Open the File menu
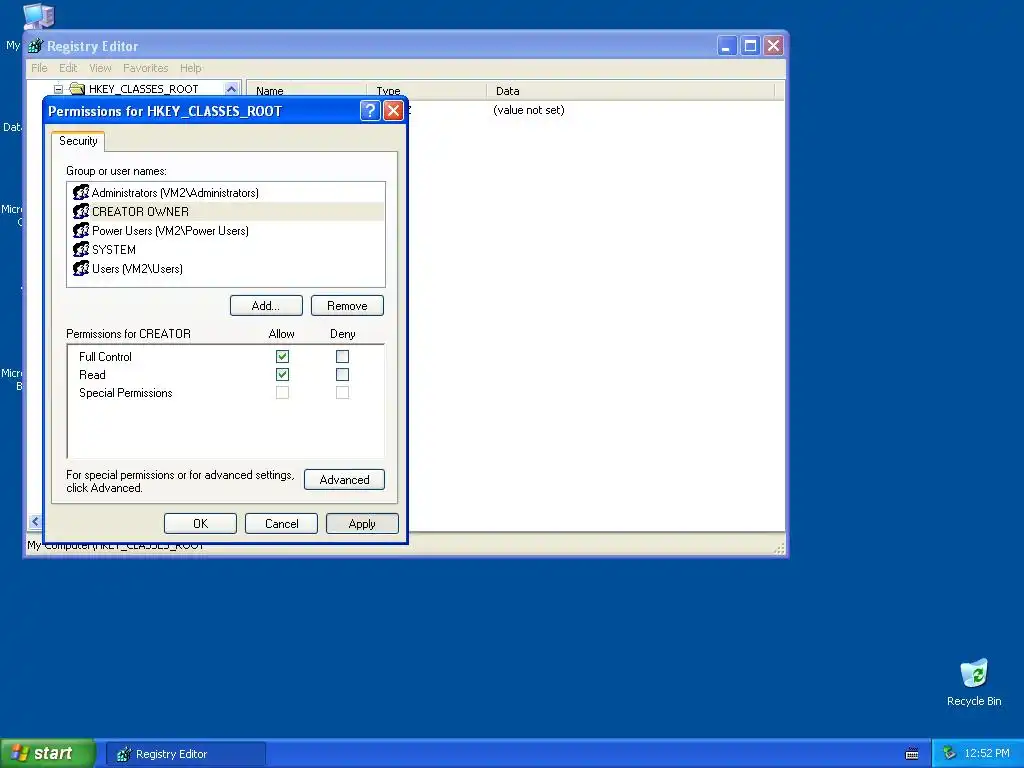 39,68
